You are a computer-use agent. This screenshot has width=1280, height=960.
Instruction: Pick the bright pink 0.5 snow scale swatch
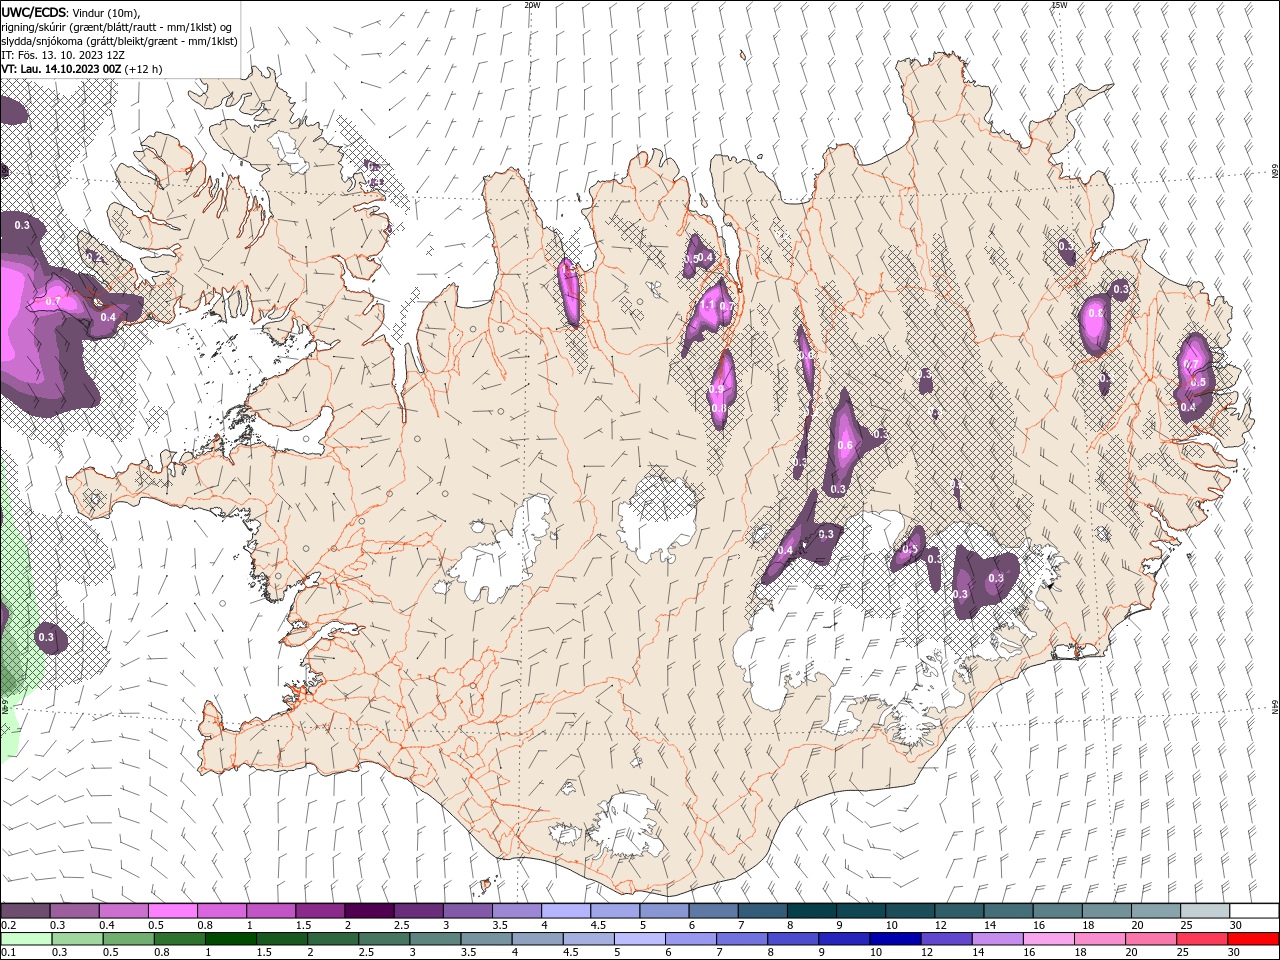point(172,911)
